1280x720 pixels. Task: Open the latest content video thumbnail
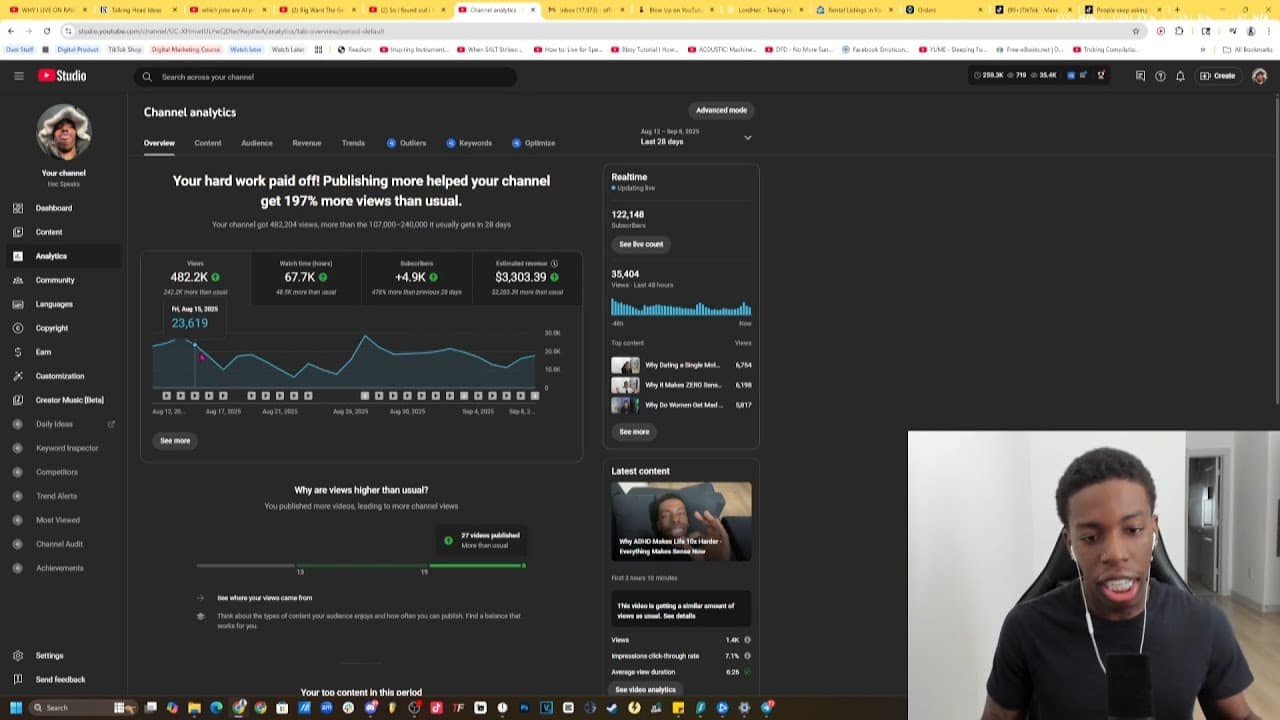pos(681,521)
